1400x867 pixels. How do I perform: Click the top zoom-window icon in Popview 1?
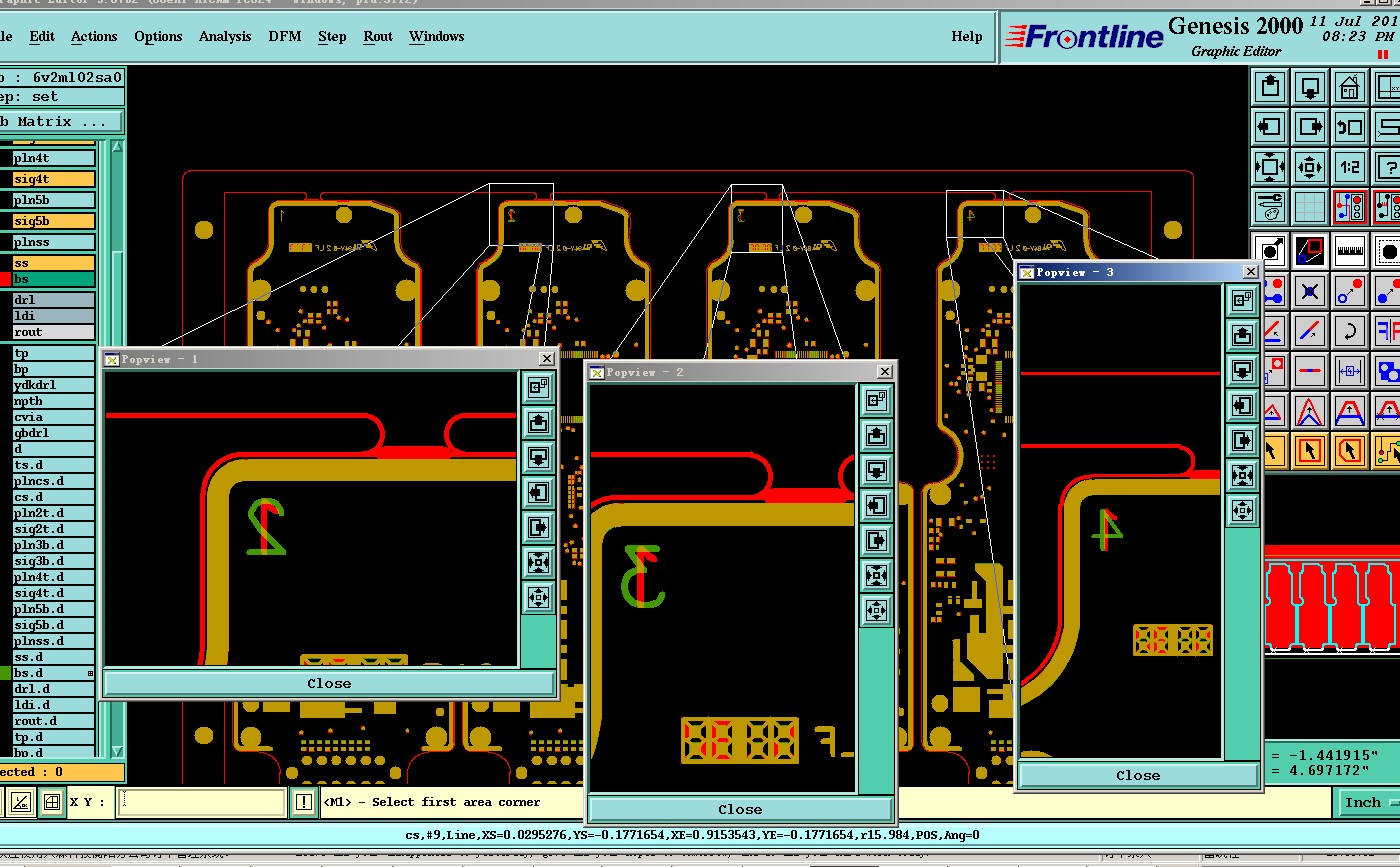538,387
